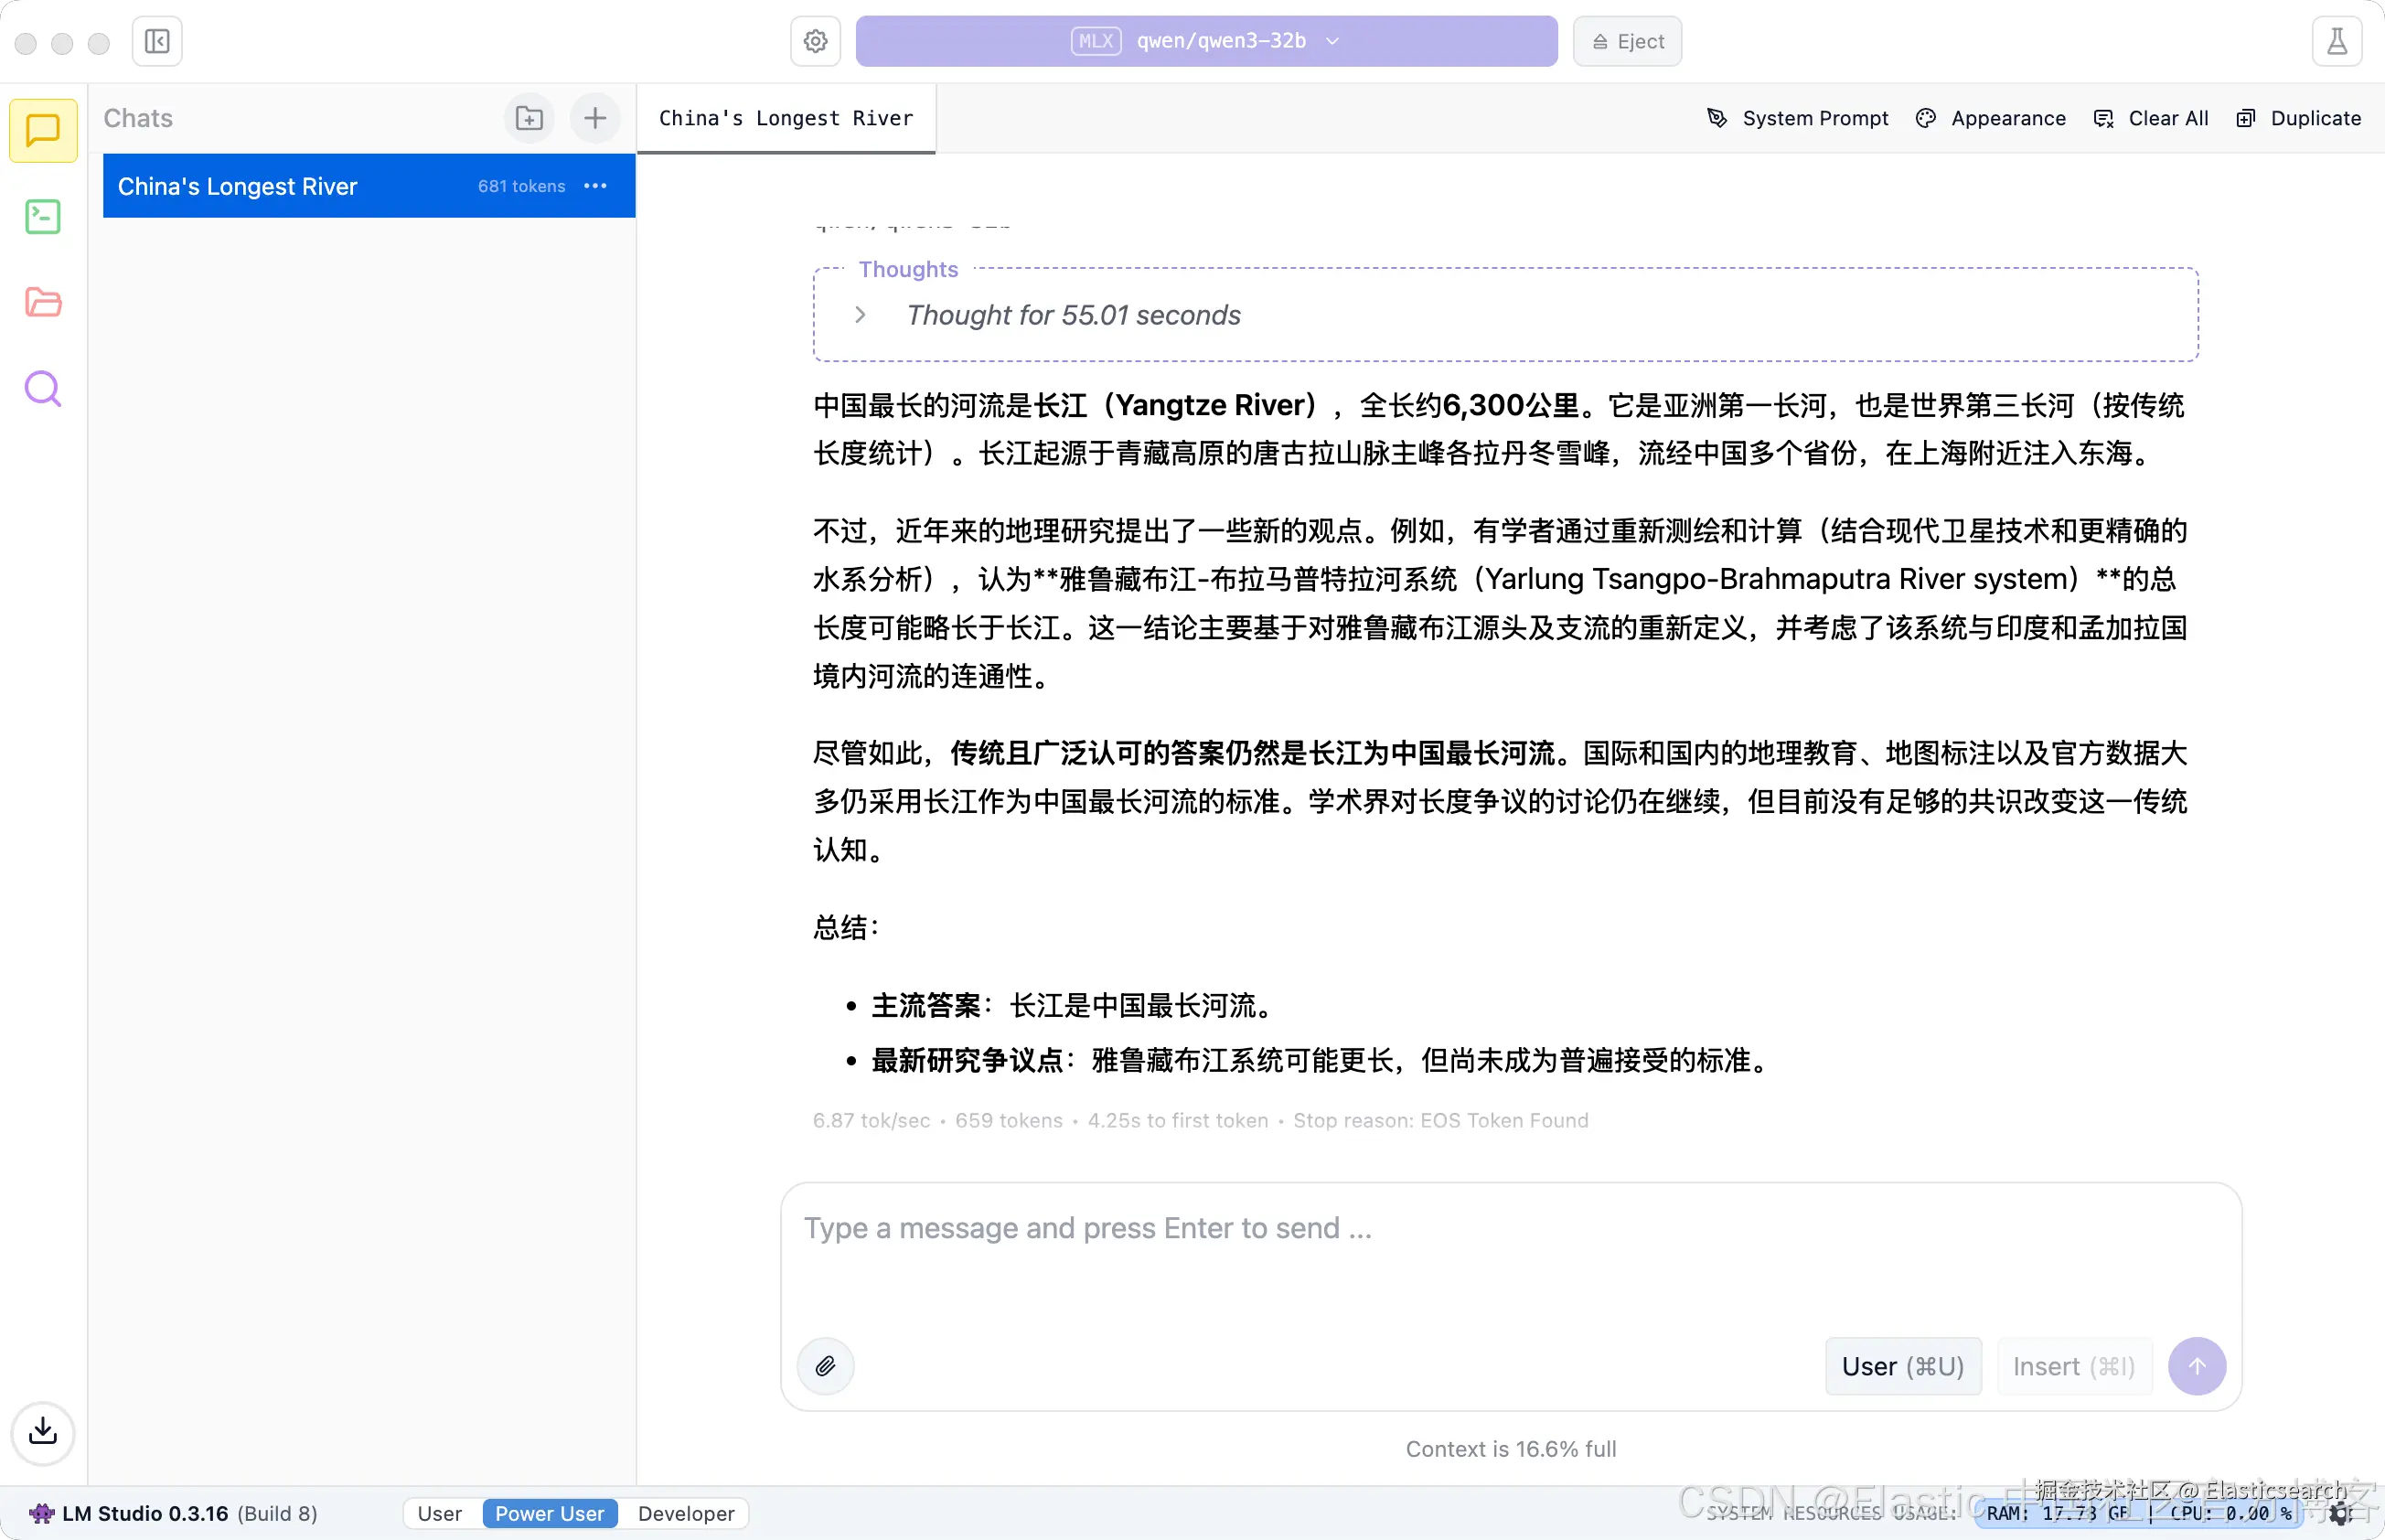Screen dimensions: 2385x1540
Task: Open My Models folder icon
Action: pyautogui.click(x=43, y=302)
